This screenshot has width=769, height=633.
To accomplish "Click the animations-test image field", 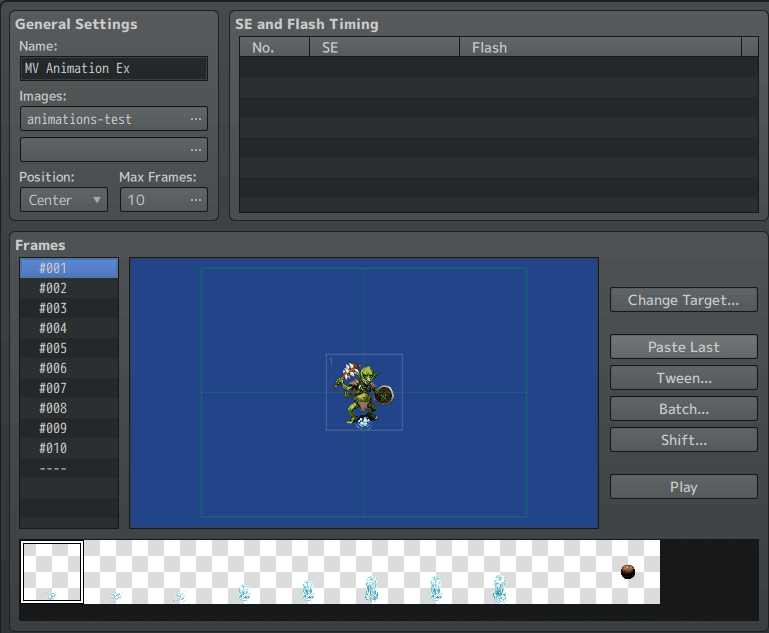I will (114, 119).
